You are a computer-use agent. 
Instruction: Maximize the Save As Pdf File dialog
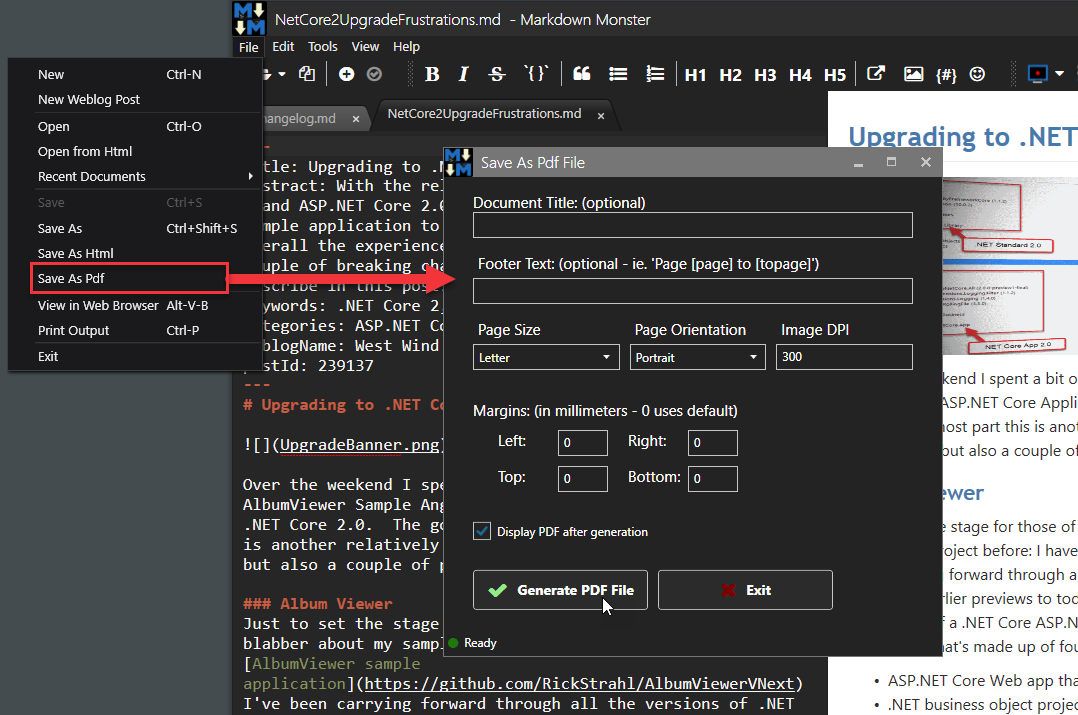[x=891, y=162]
